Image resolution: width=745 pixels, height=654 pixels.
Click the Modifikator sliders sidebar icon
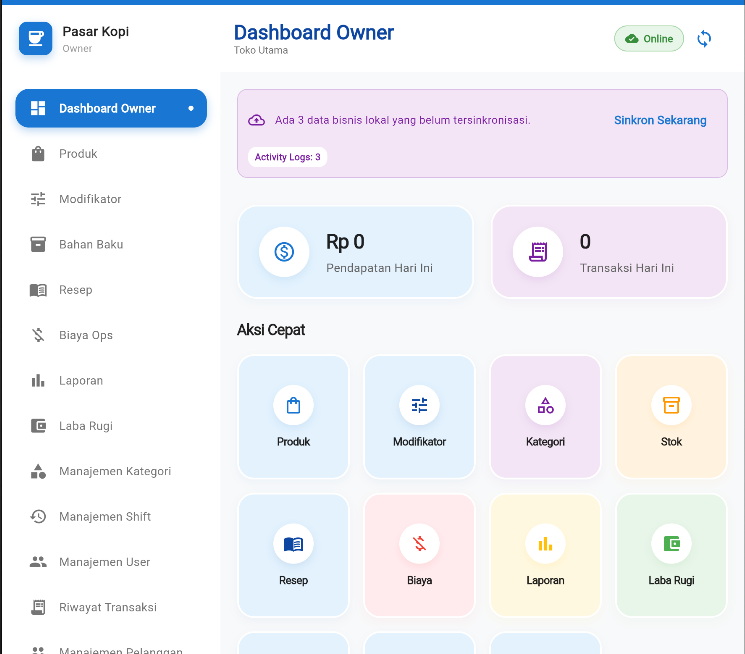(x=38, y=199)
